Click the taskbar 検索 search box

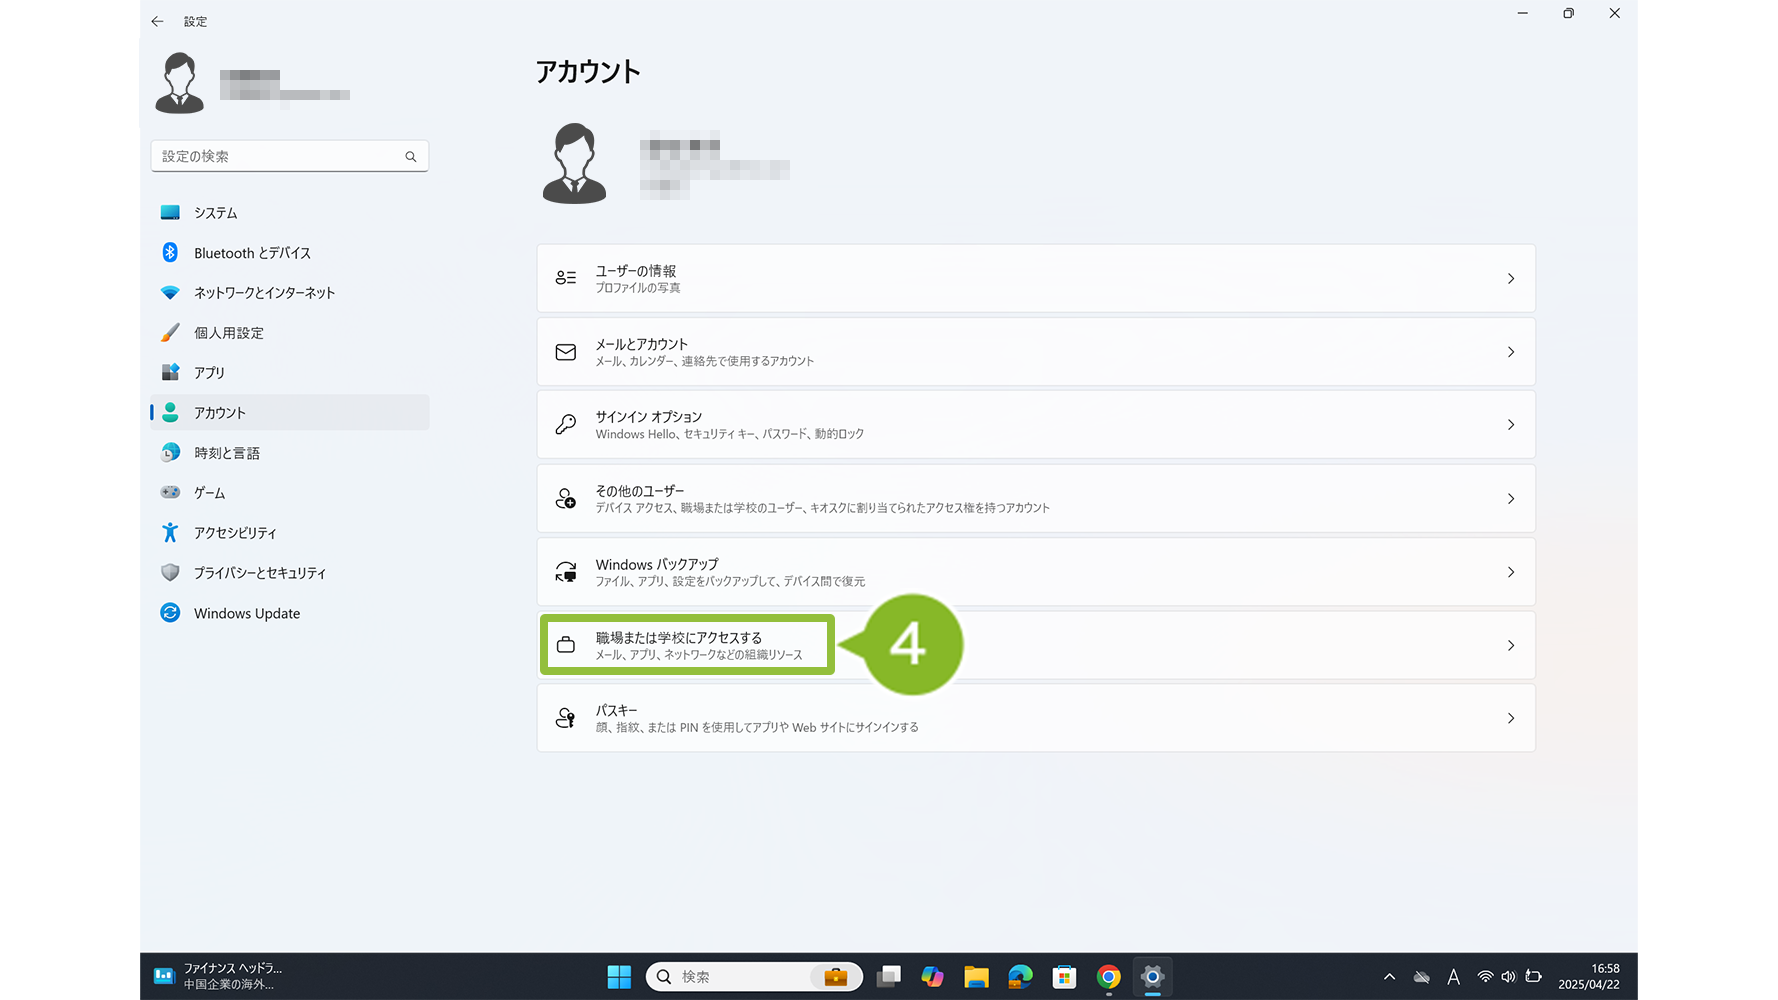click(754, 977)
